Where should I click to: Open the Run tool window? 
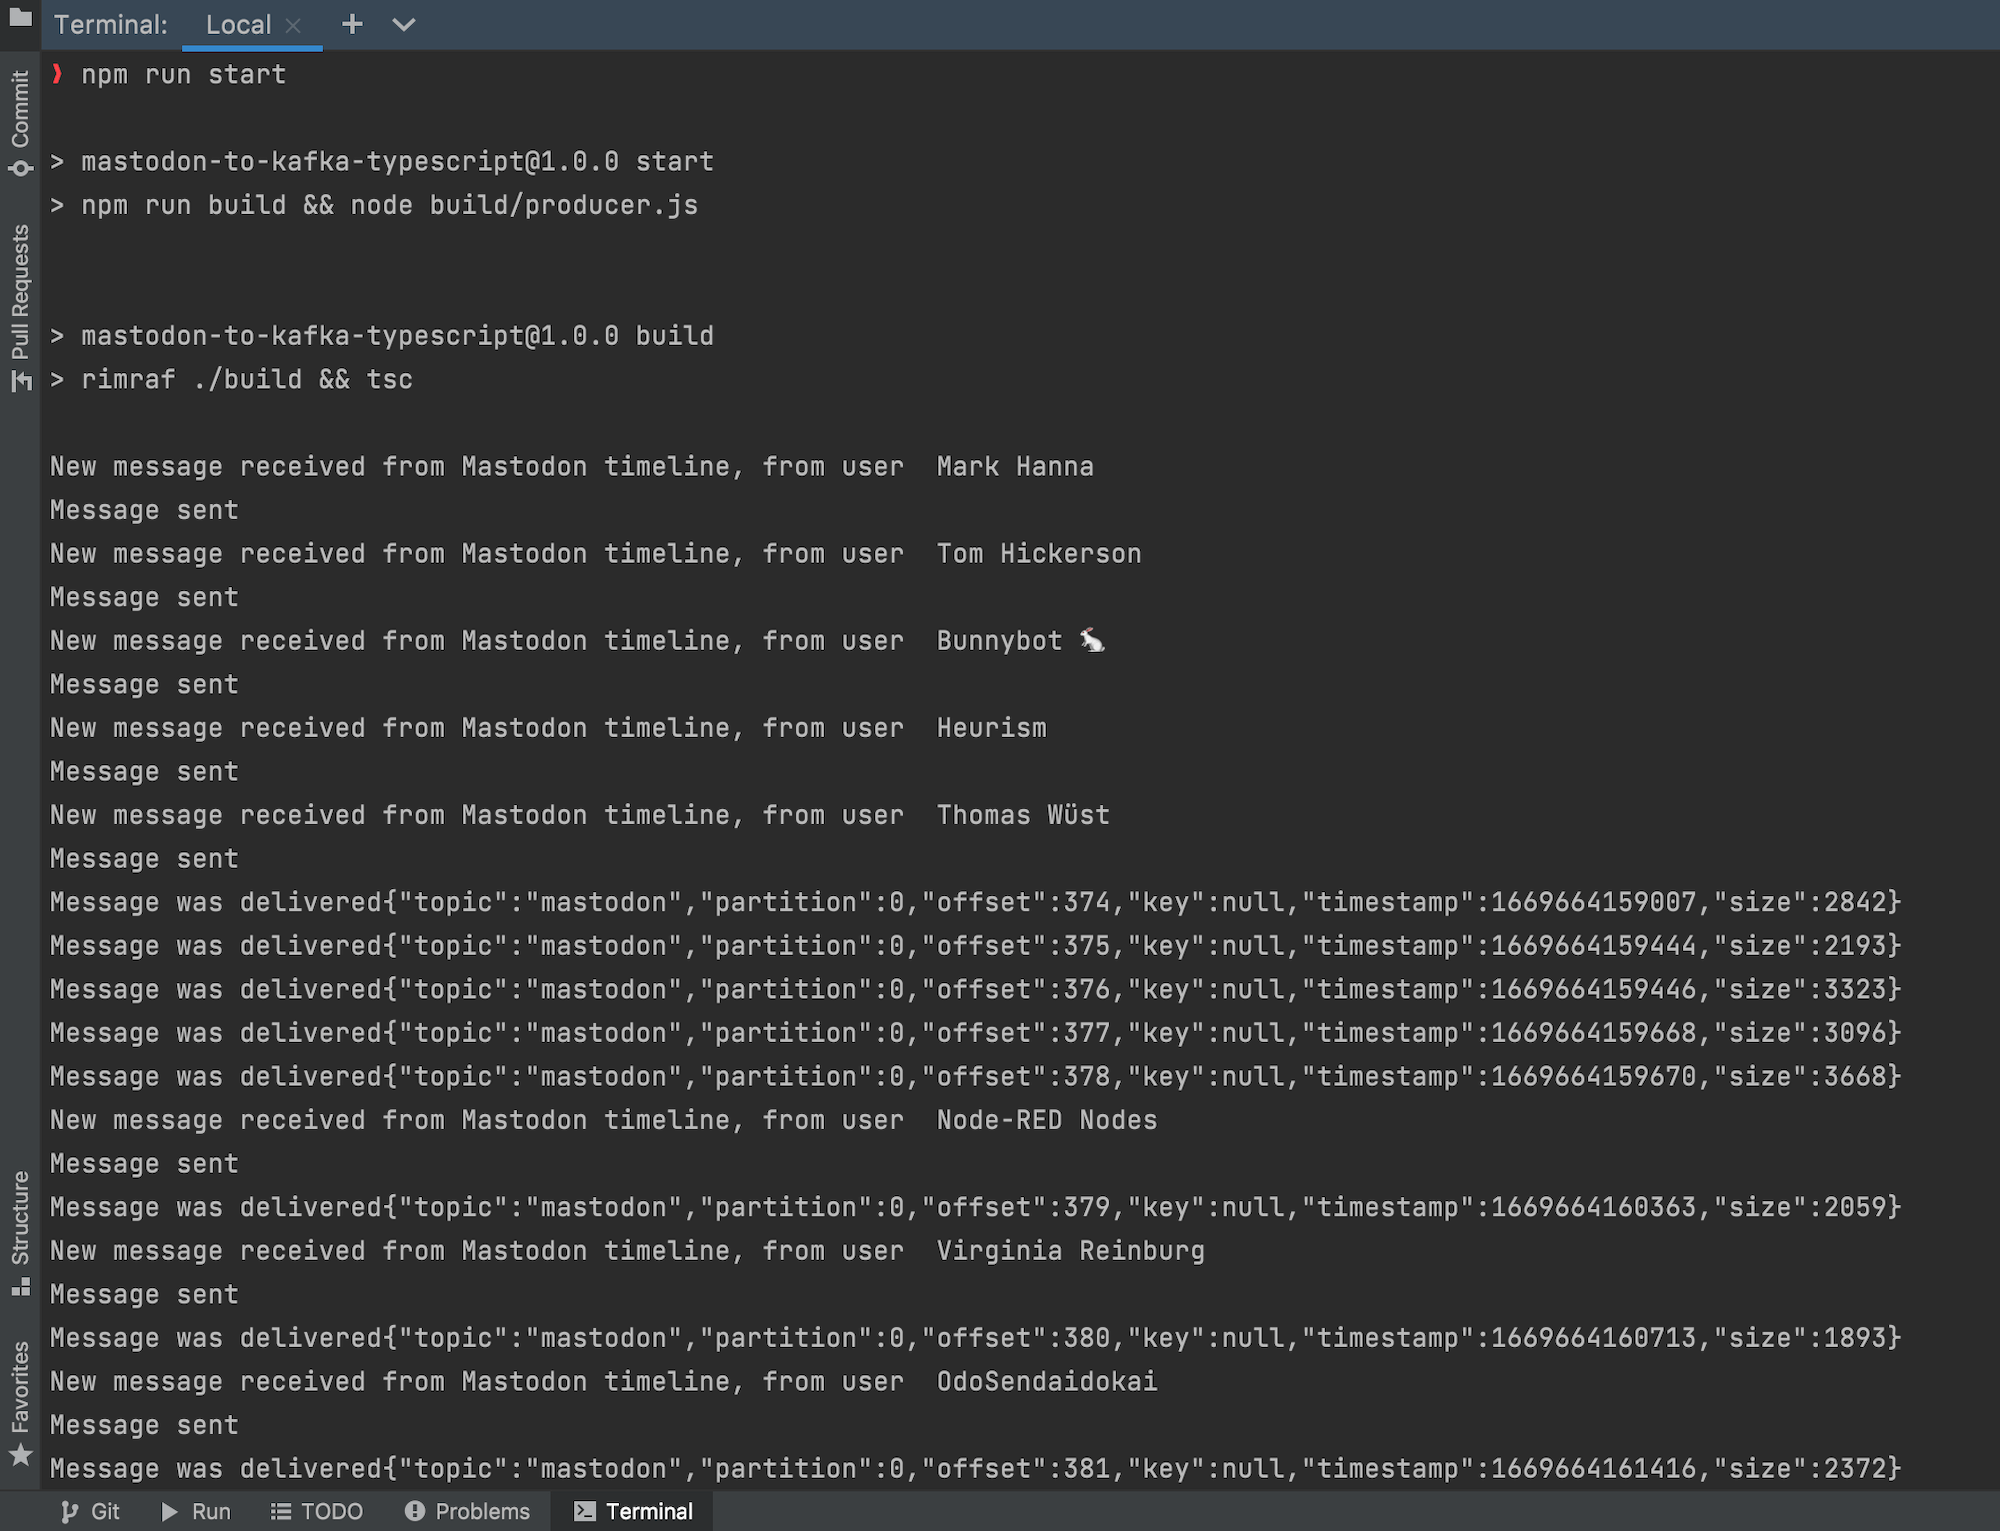point(196,1511)
